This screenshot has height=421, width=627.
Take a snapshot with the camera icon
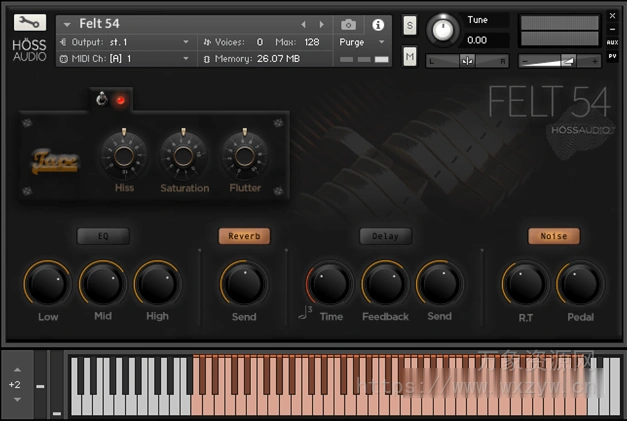click(x=348, y=25)
